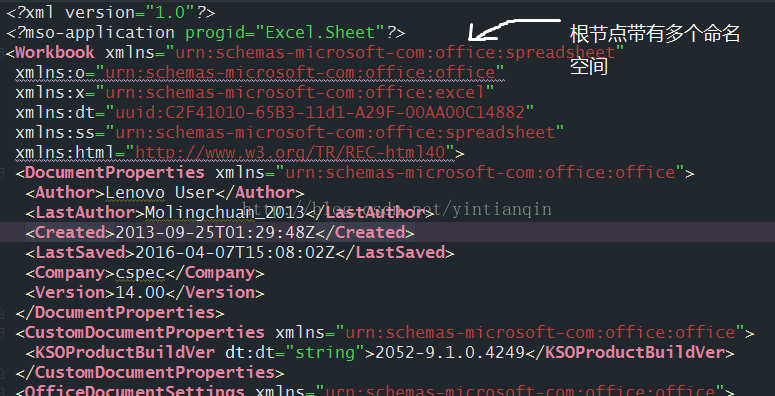Select the value Molingchuan_2013
The width and height of the screenshot is (775, 396).
(224, 213)
